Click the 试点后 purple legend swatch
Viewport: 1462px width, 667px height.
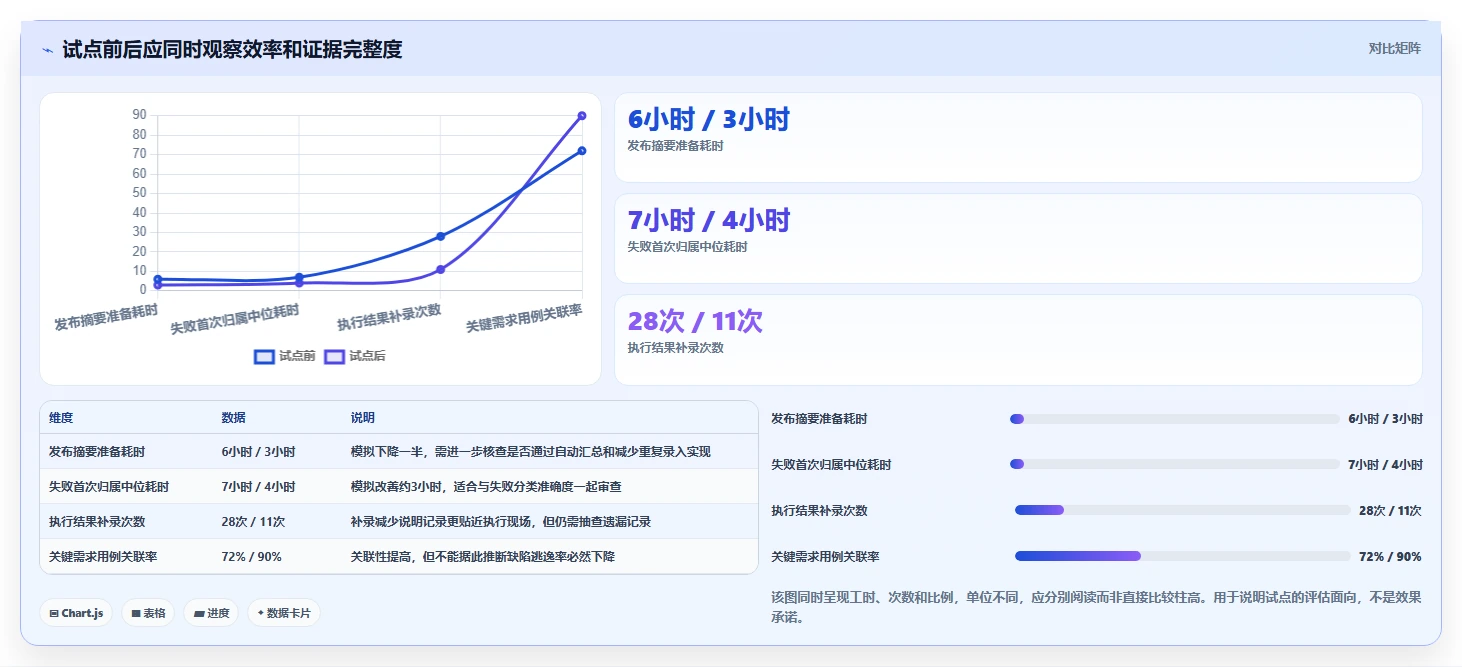(334, 356)
